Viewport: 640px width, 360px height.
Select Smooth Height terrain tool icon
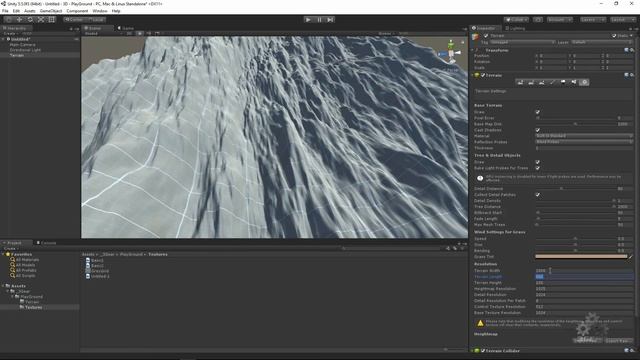[542, 82]
